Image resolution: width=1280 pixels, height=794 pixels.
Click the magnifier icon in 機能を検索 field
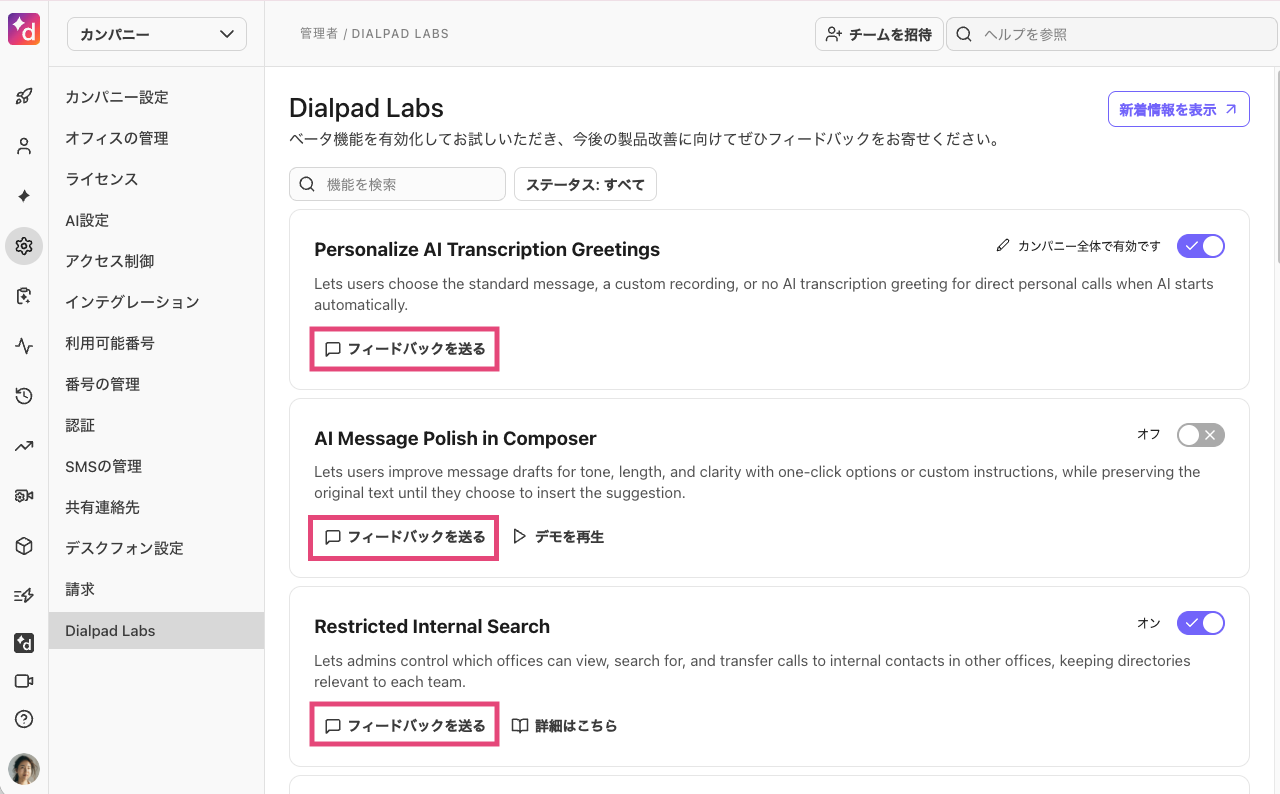(307, 184)
